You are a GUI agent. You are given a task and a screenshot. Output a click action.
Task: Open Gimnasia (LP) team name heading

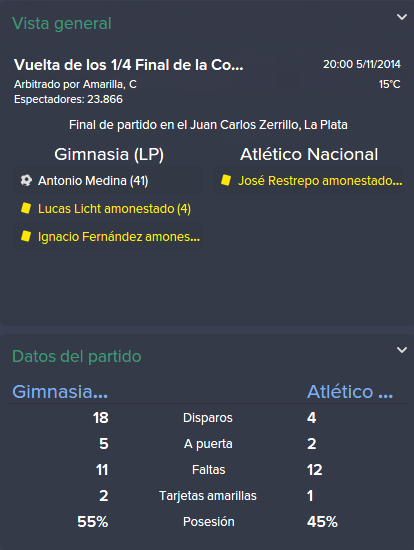pyautogui.click(x=109, y=154)
